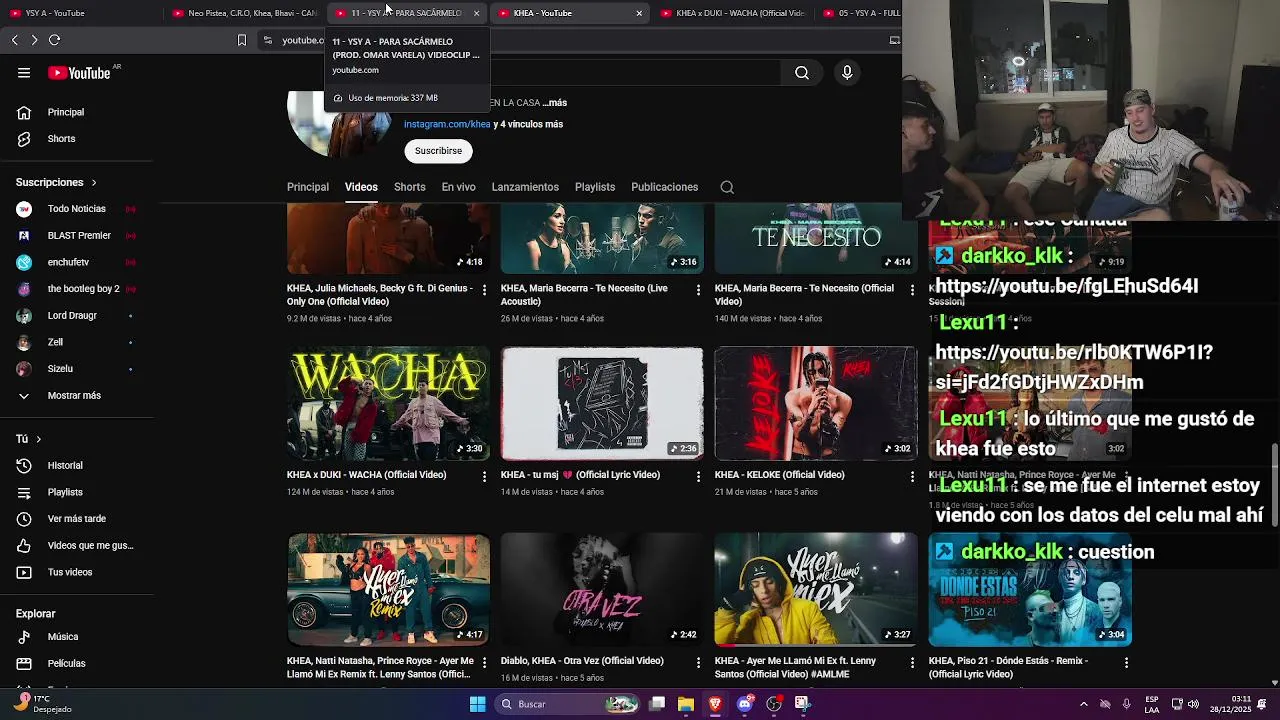Open Te Necesito (Official Video) thumbnail
1280x720 pixels.
click(x=815, y=238)
